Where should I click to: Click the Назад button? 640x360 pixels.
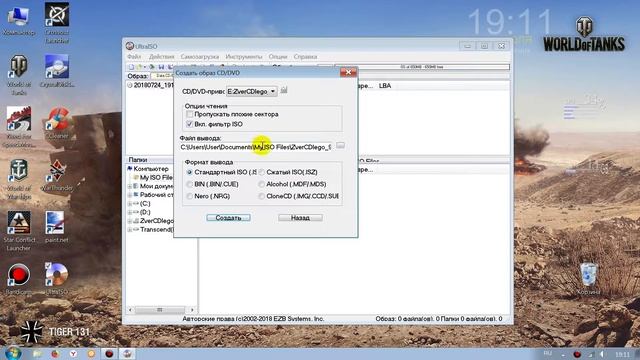300,218
